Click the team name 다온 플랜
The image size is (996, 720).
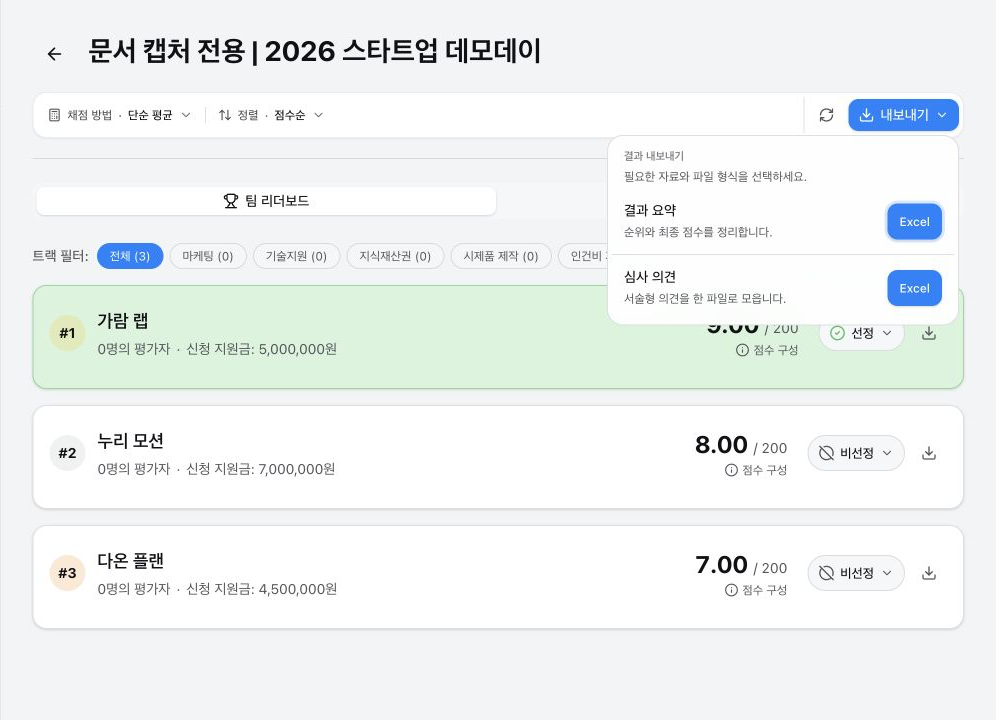[x=130, y=561]
